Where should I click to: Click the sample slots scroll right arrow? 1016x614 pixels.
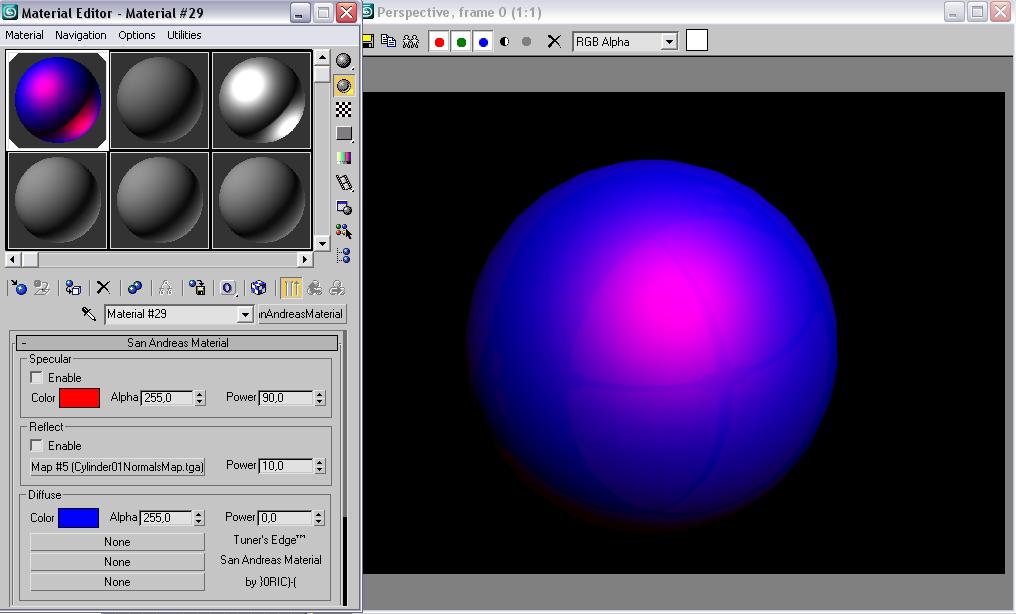point(305,259)
